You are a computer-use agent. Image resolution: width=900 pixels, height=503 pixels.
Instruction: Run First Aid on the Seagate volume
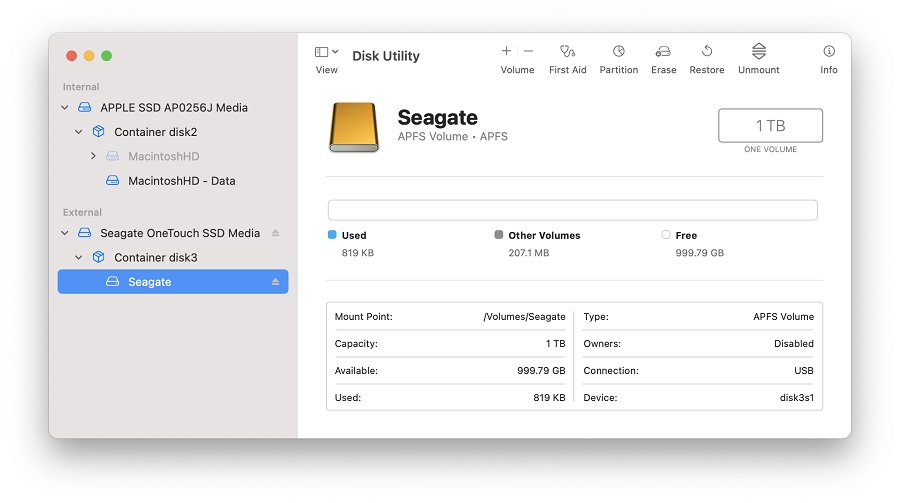(x=567, y=59)
